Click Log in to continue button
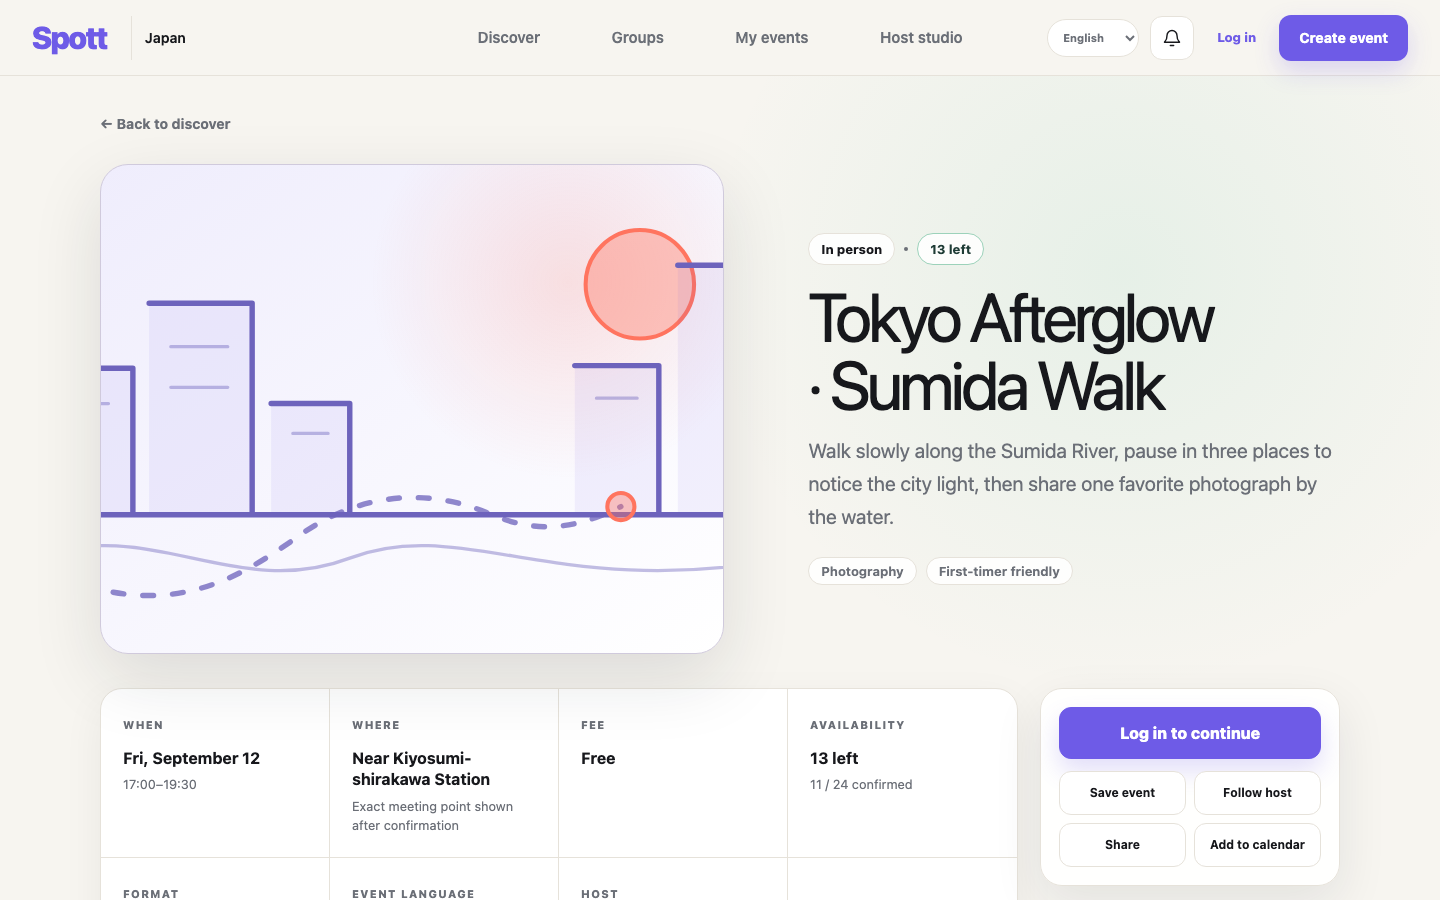Image resolution: width=1440 pixels, height=900 pixels. coord(1190,733)
